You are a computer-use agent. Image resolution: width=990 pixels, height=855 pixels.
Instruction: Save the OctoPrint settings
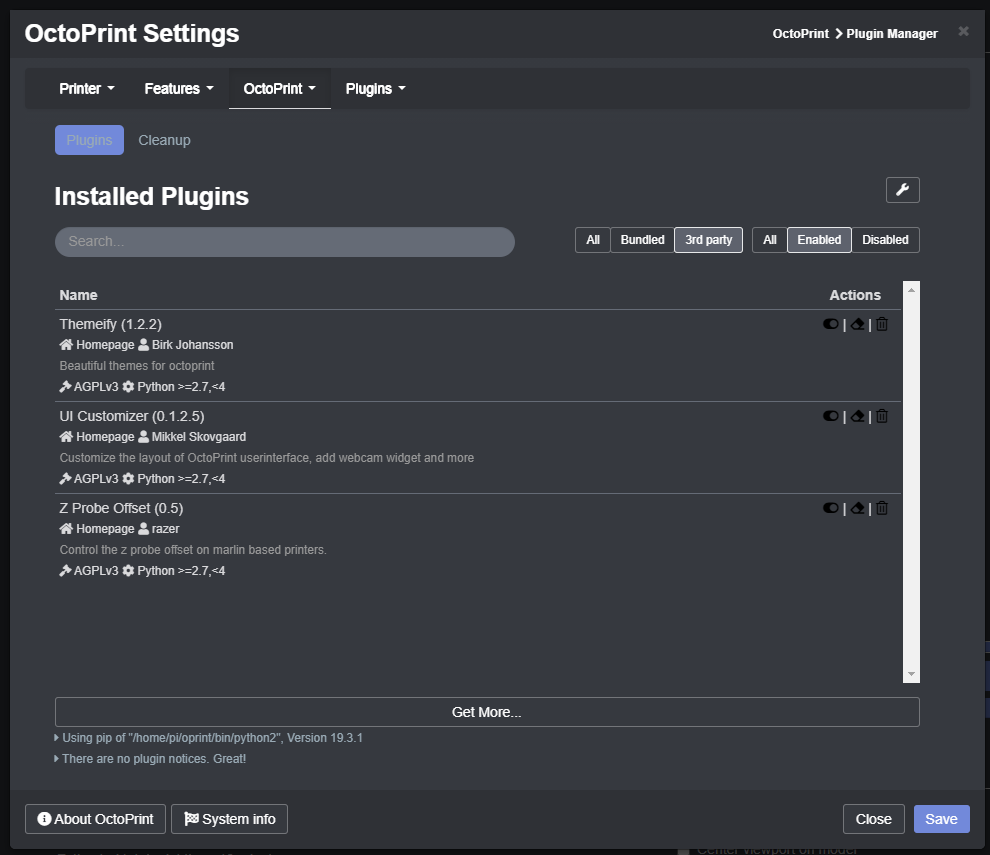940,818
